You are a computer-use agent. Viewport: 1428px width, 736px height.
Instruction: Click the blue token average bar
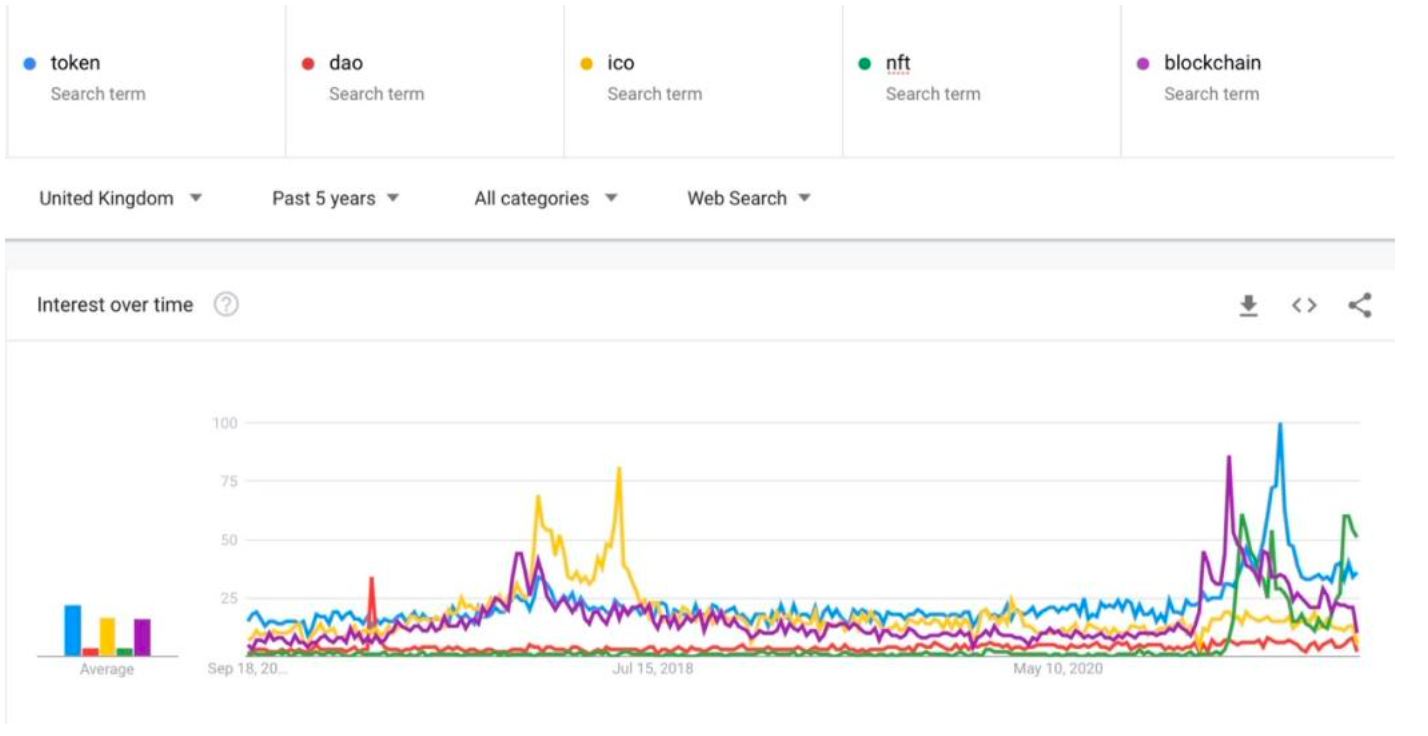pos(73,630)
